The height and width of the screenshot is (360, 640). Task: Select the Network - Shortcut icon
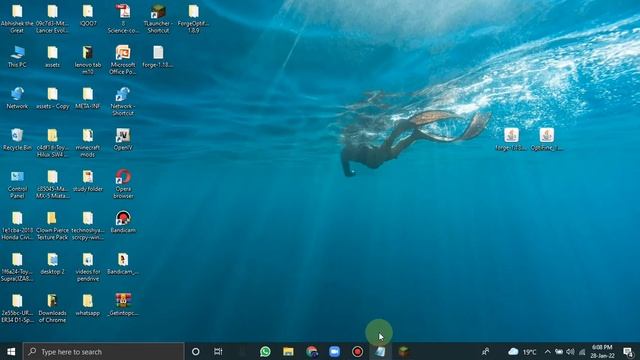point(123,101)
